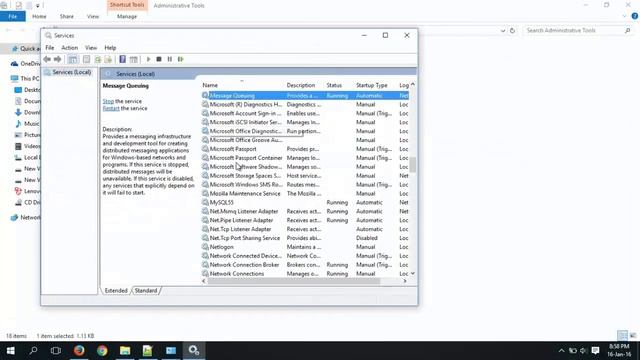Click the Start Service play icon

click(x=148, y=59)
